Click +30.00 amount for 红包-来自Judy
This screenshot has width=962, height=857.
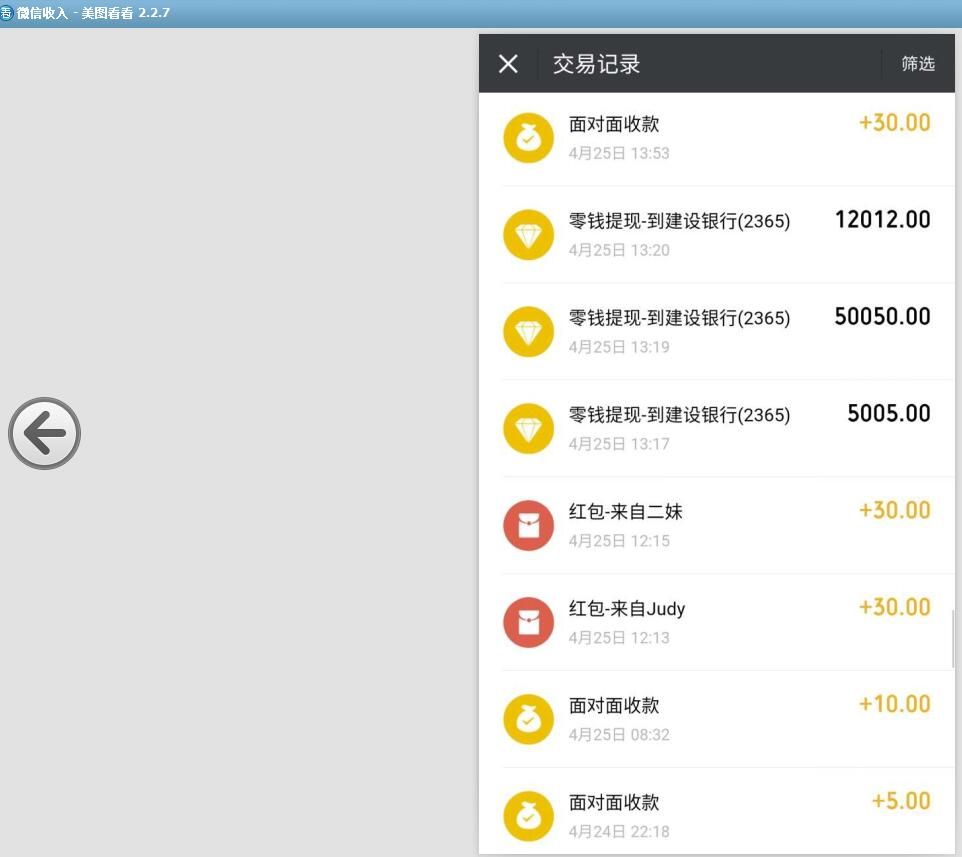895,607
